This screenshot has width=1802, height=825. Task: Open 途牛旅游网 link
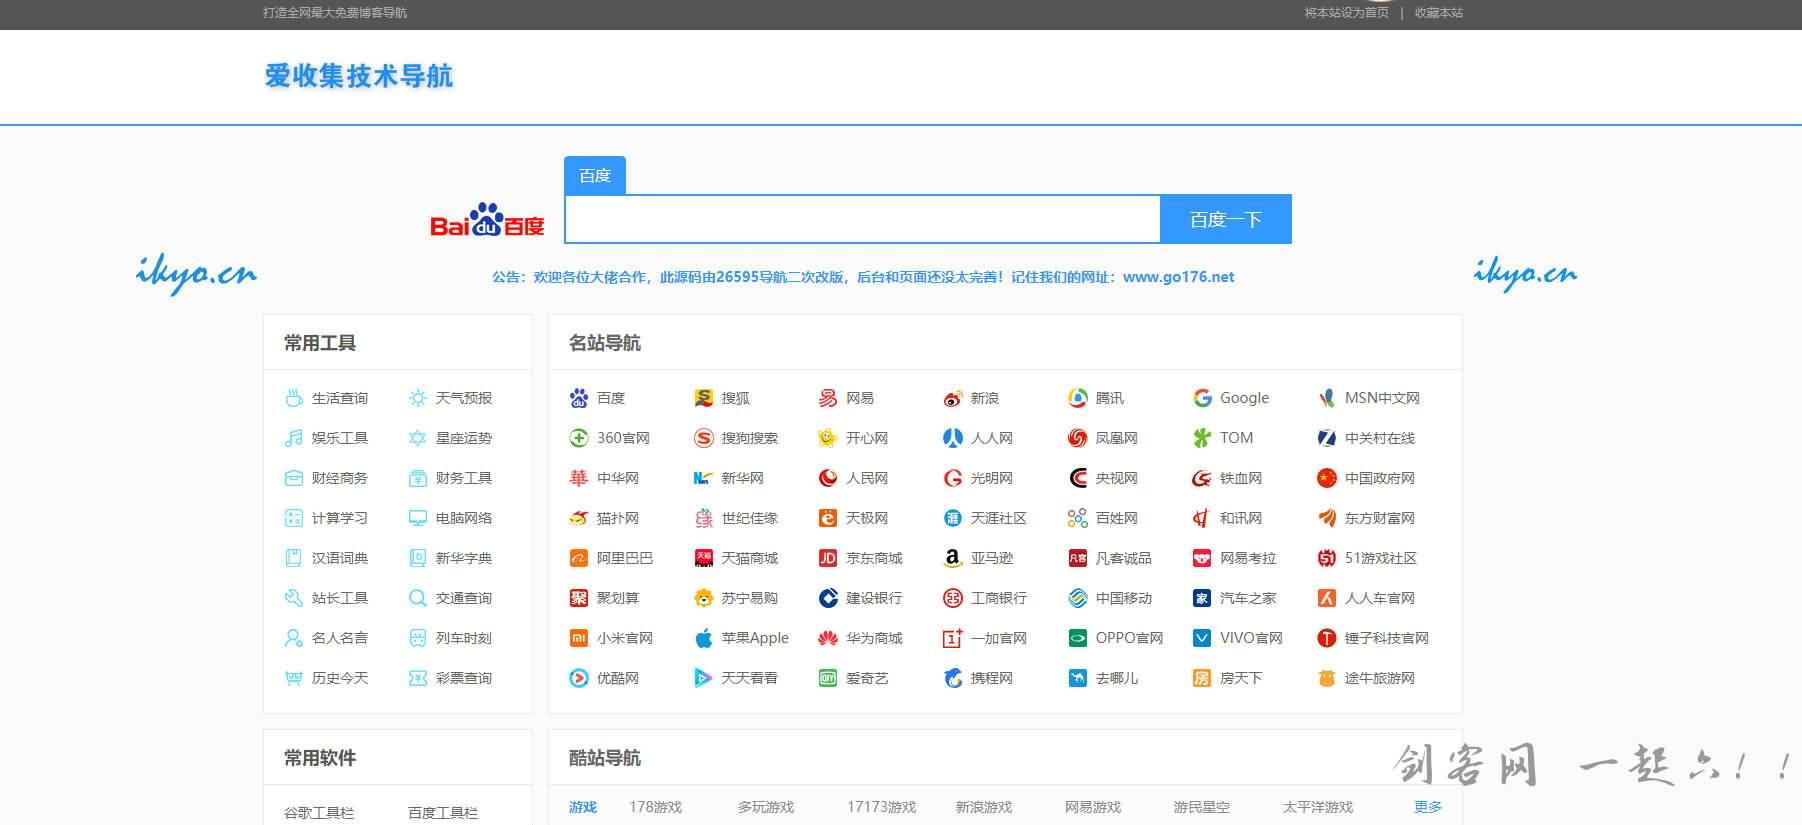(1380, 678)
